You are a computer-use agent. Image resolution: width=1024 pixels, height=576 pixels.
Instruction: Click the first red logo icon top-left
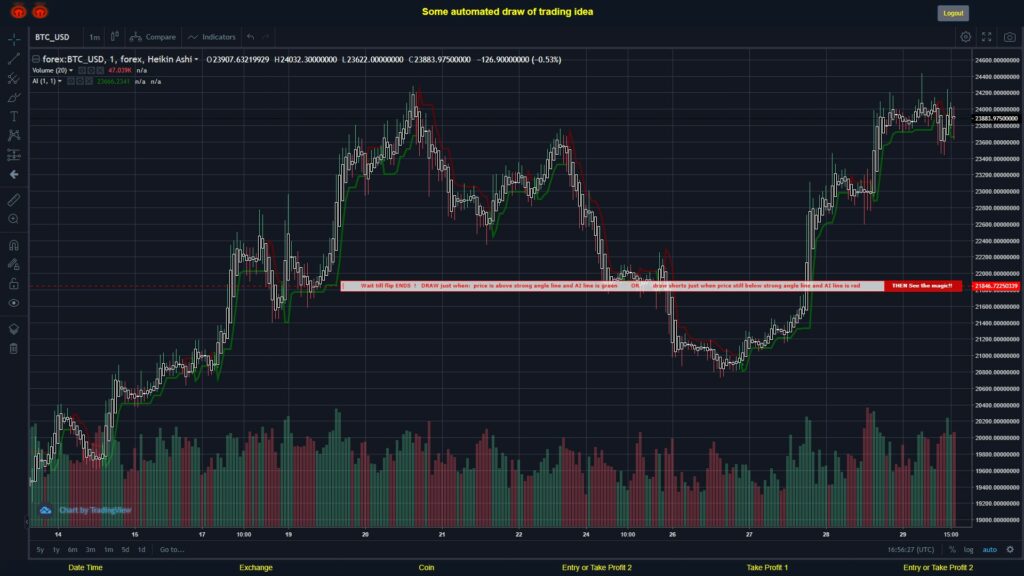[x=18, y=11]
